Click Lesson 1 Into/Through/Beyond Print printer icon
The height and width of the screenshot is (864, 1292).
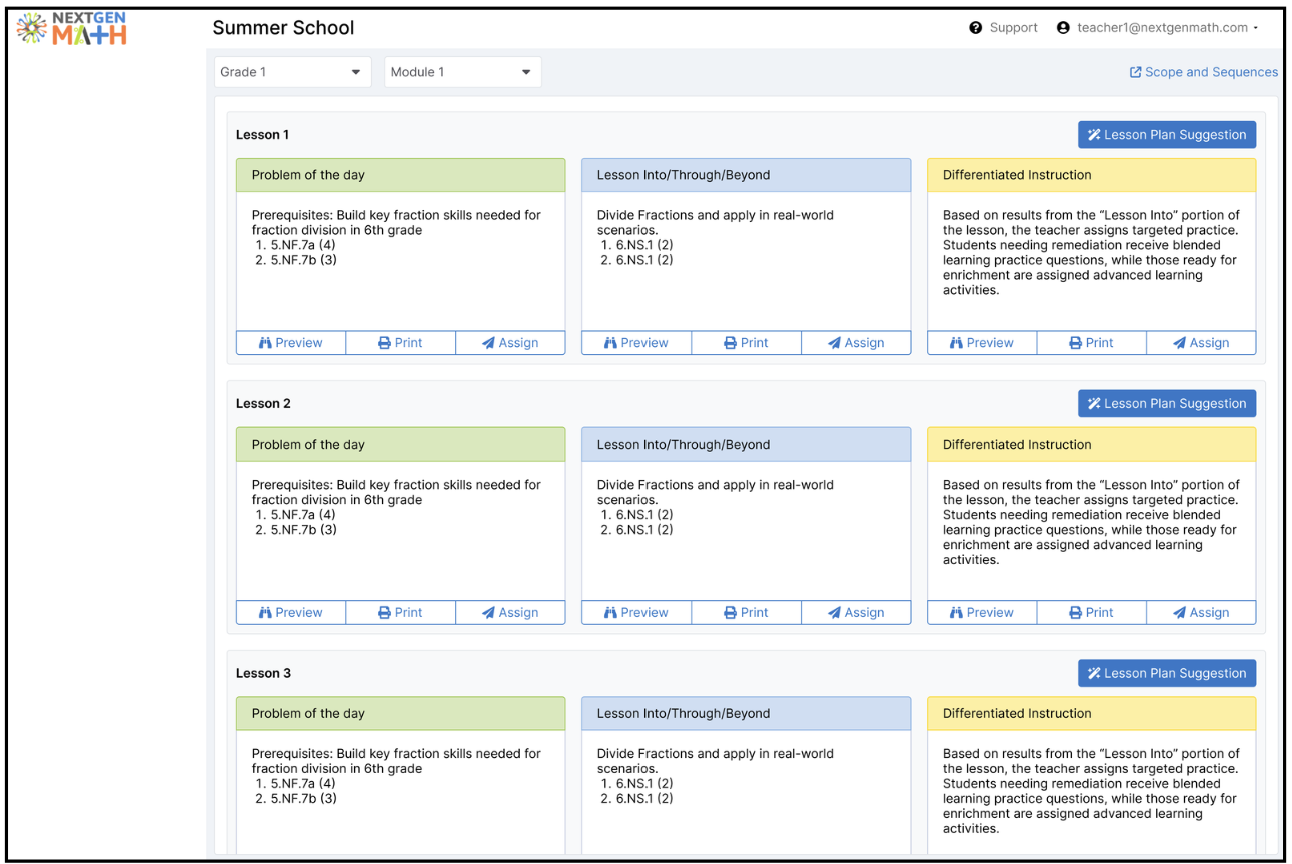pyautogui.click(x=730, y=343)
